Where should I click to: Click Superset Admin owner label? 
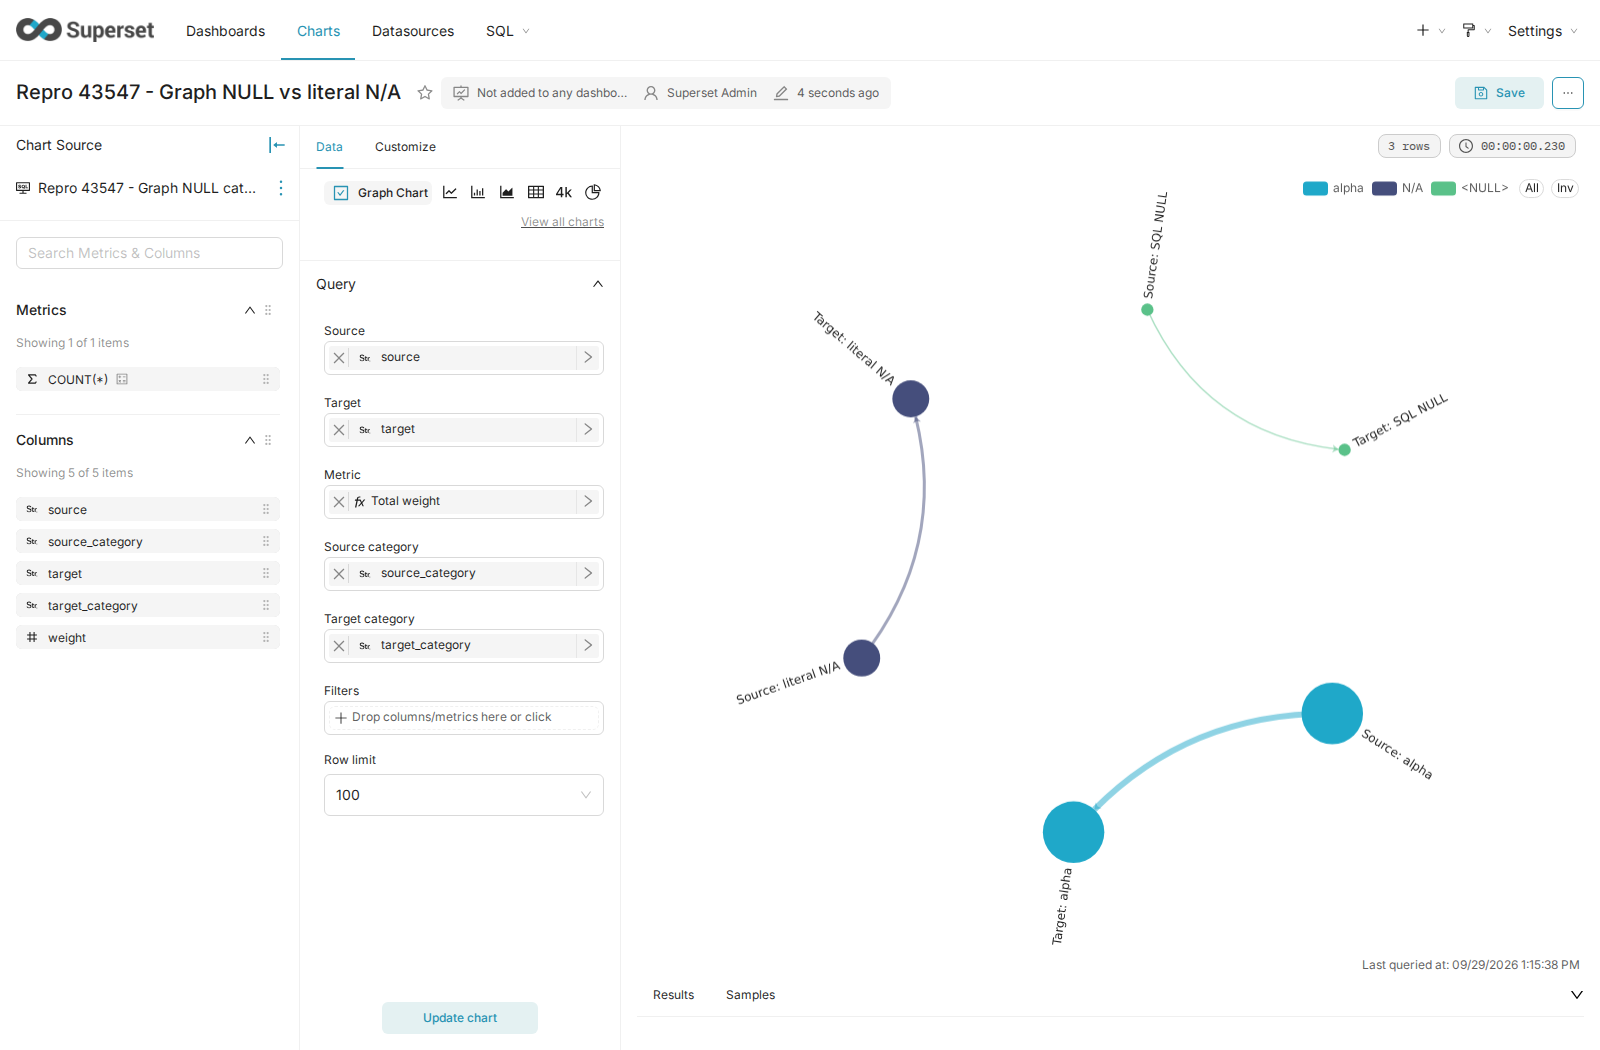pos(701,93)
